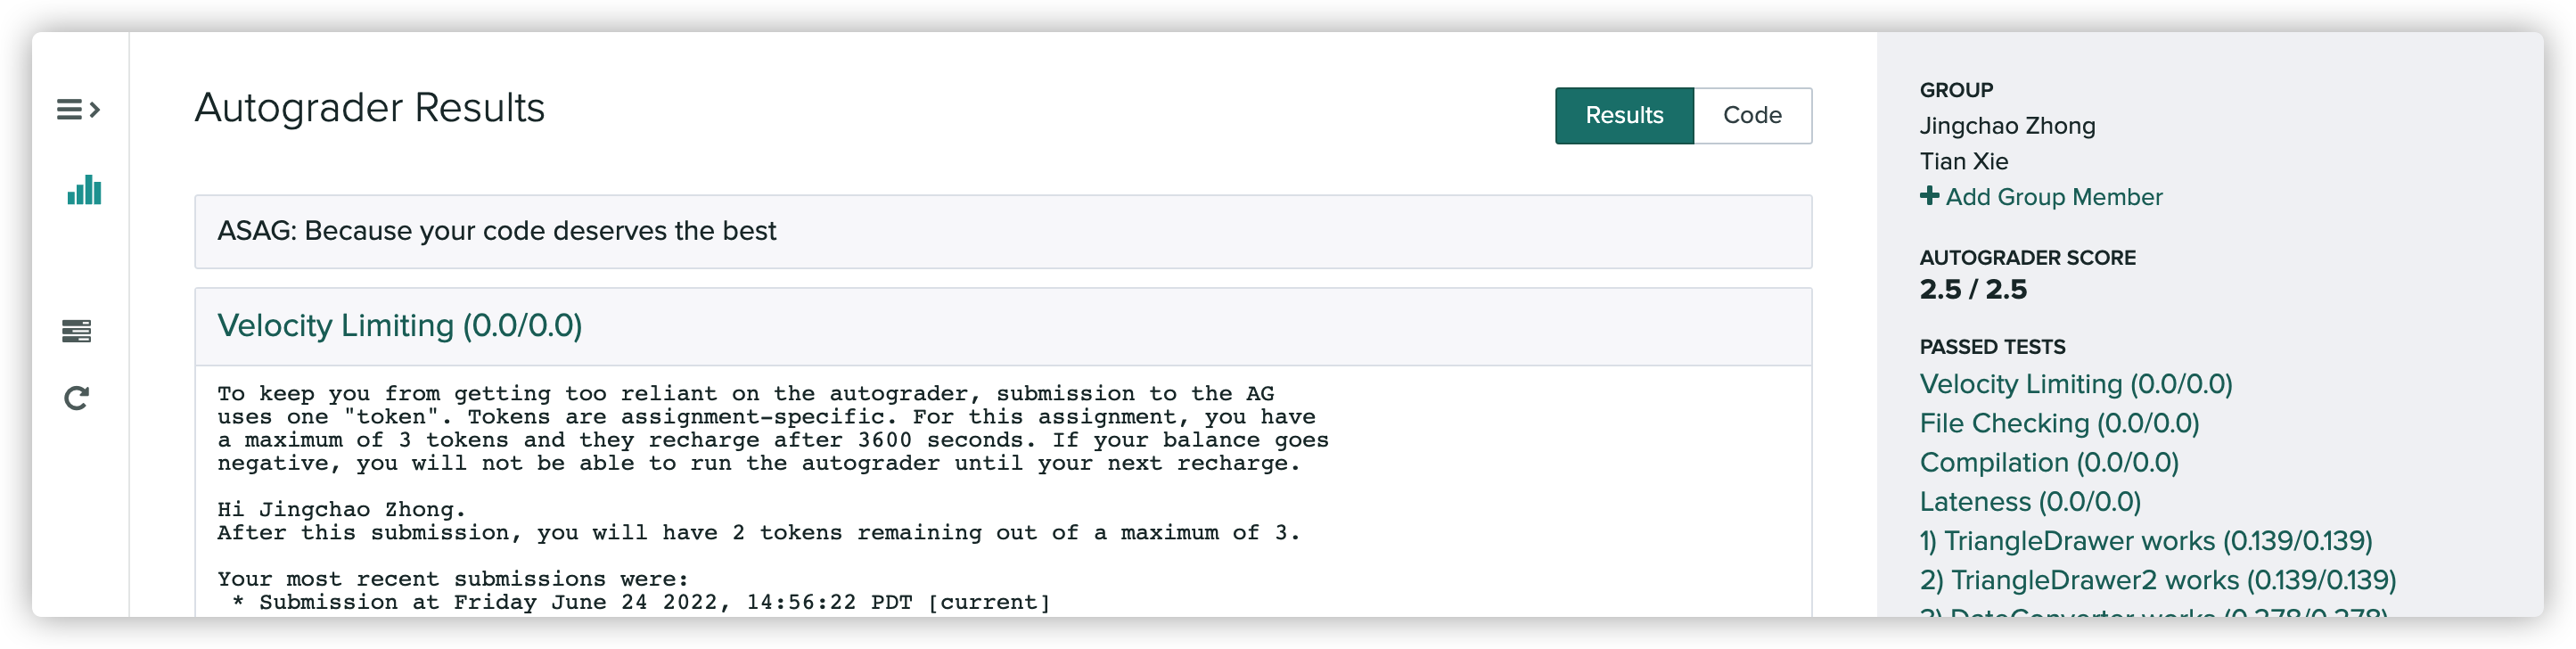Screen dimensions: 2576x649
Task: Jump to Compilation test result
Action: pos(2048,462)
